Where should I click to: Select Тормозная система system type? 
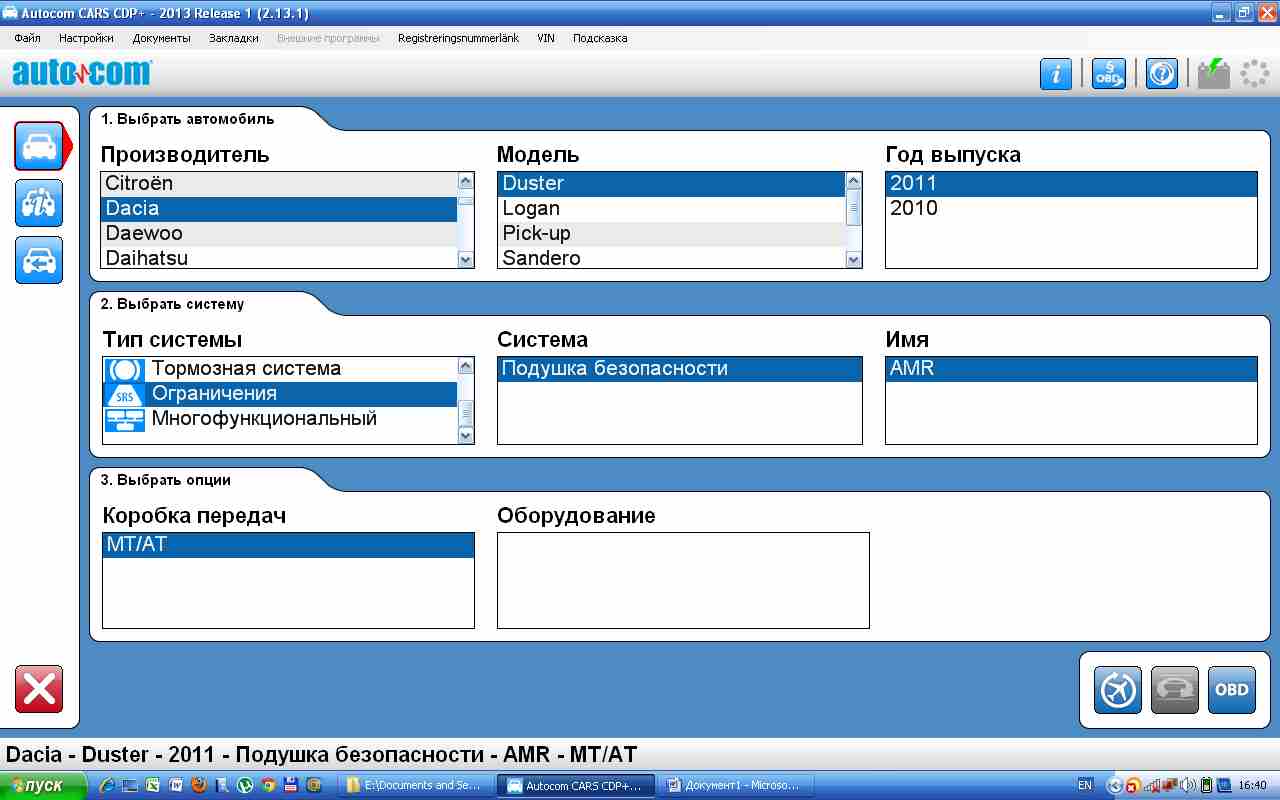[279, 368]
